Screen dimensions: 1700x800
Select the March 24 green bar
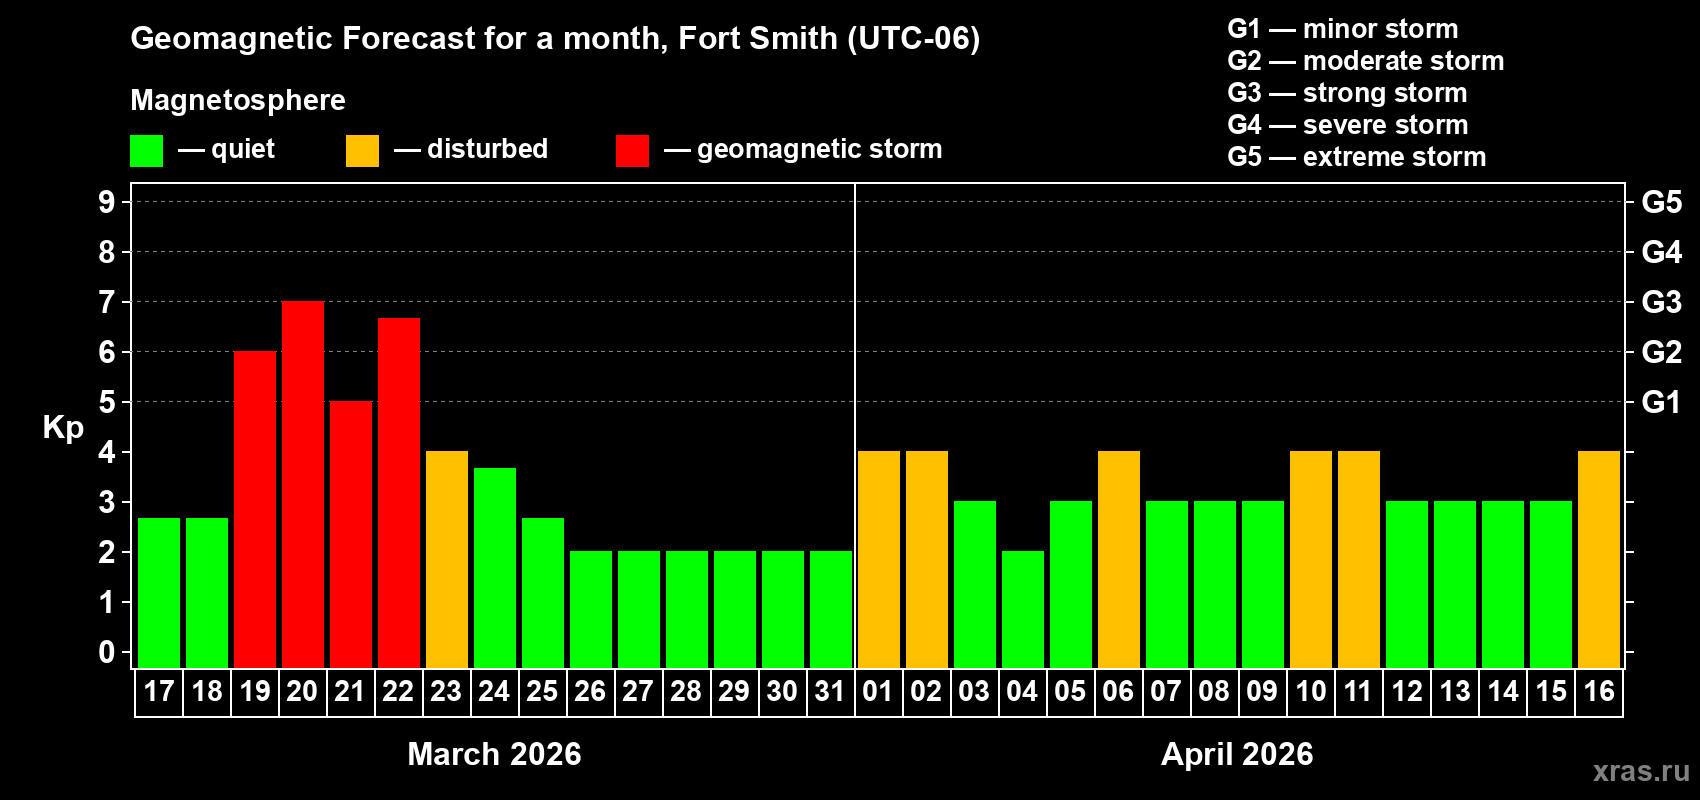coord(495,568)
